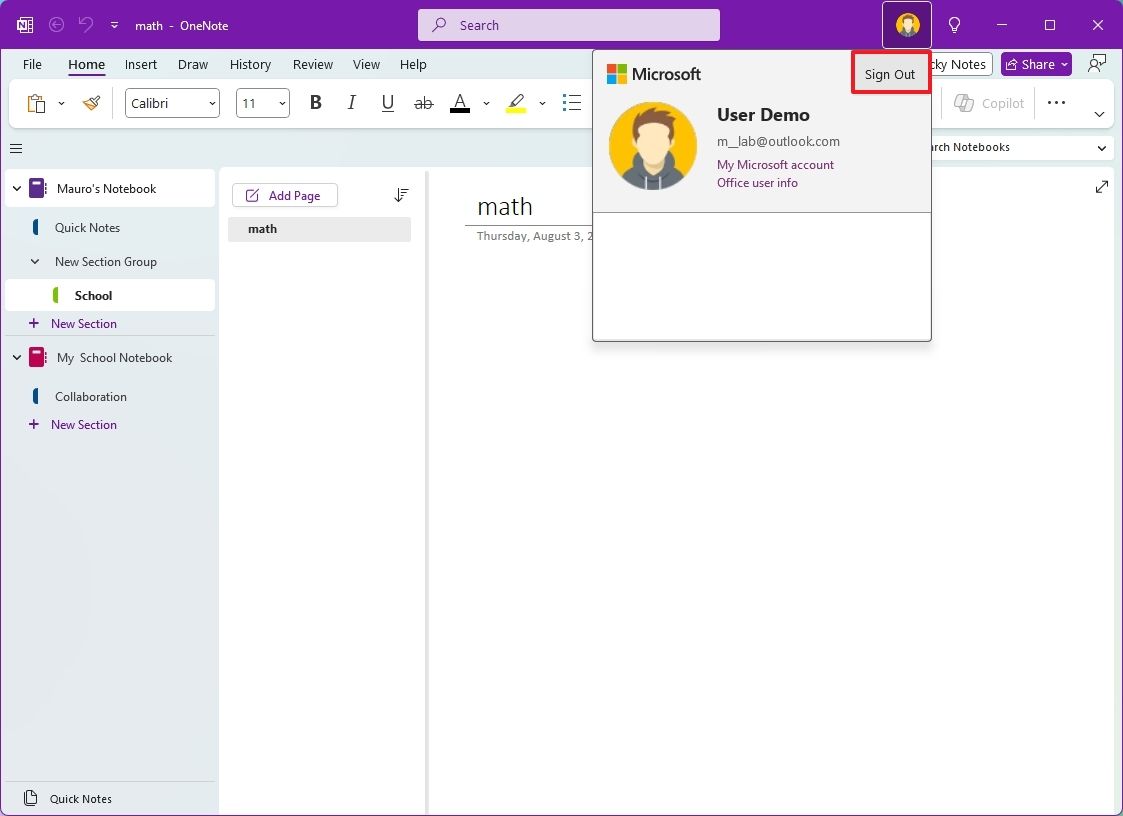Open the Copilot pane
The height and width of the screenshot is (816, 1123).
[x=988, y=103]
